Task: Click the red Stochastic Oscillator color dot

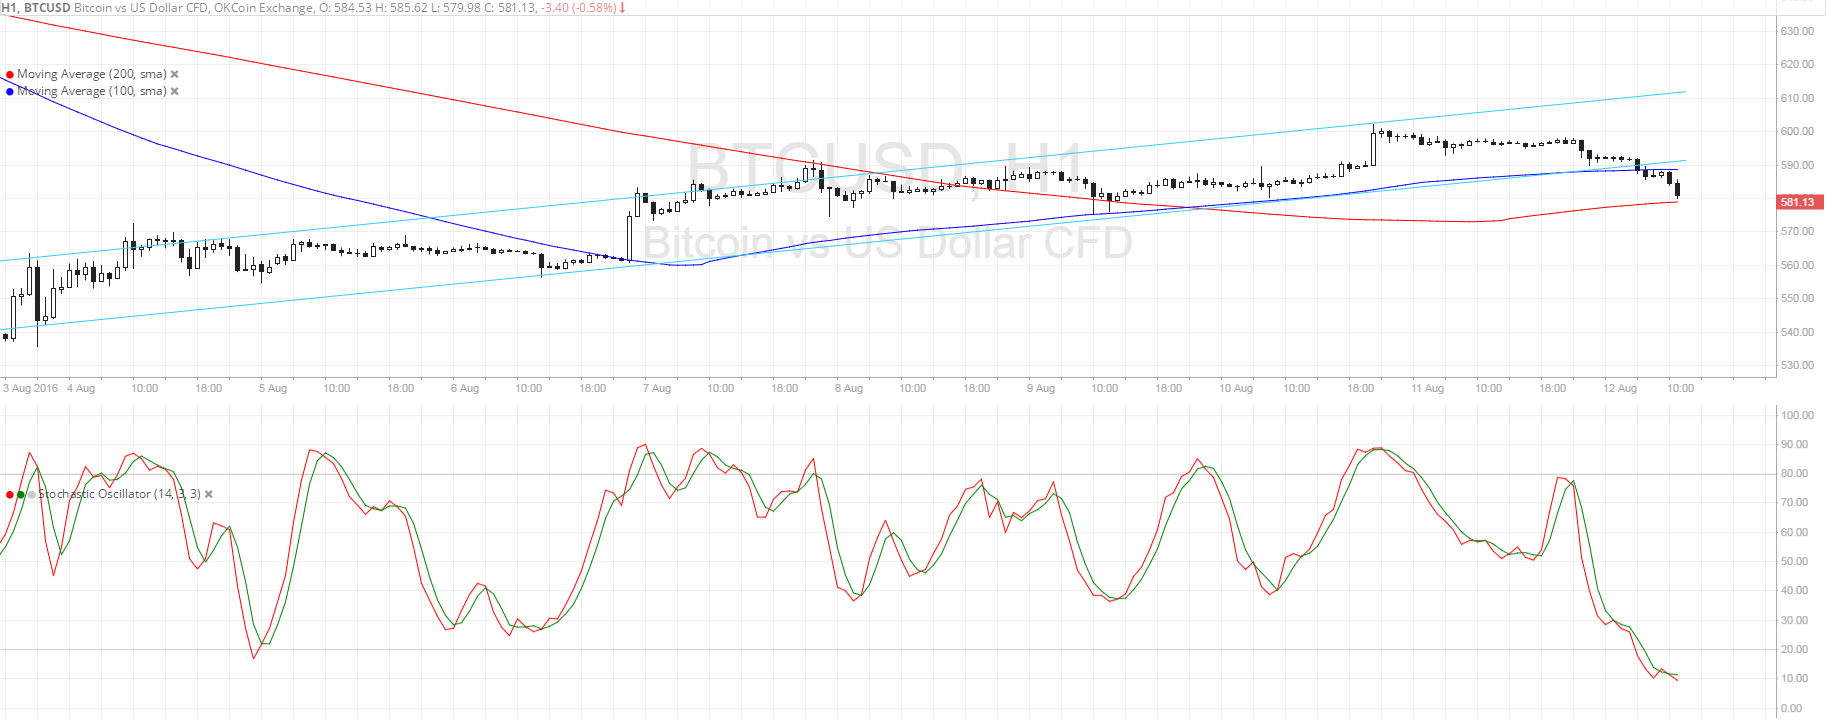Action: click(x=10, y=495)
